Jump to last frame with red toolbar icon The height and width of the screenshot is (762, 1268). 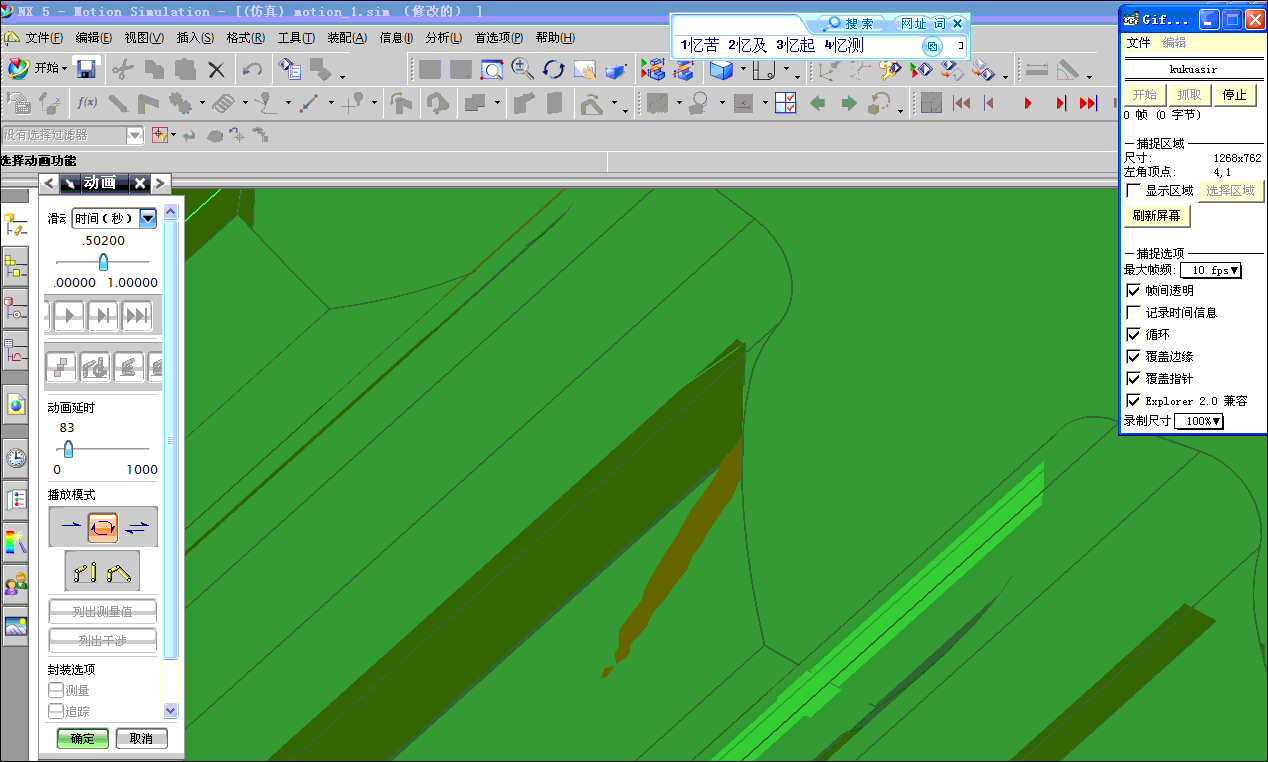[1089, 103]
